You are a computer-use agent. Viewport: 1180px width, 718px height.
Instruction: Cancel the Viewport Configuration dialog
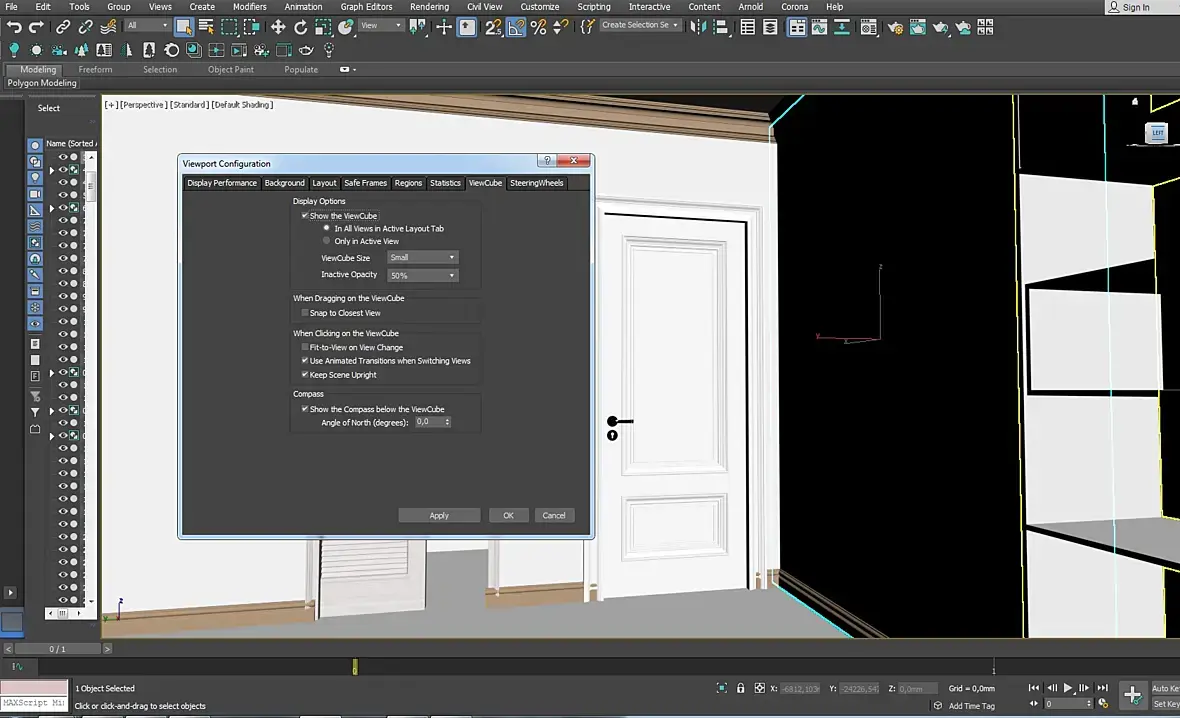pos(554,516)
